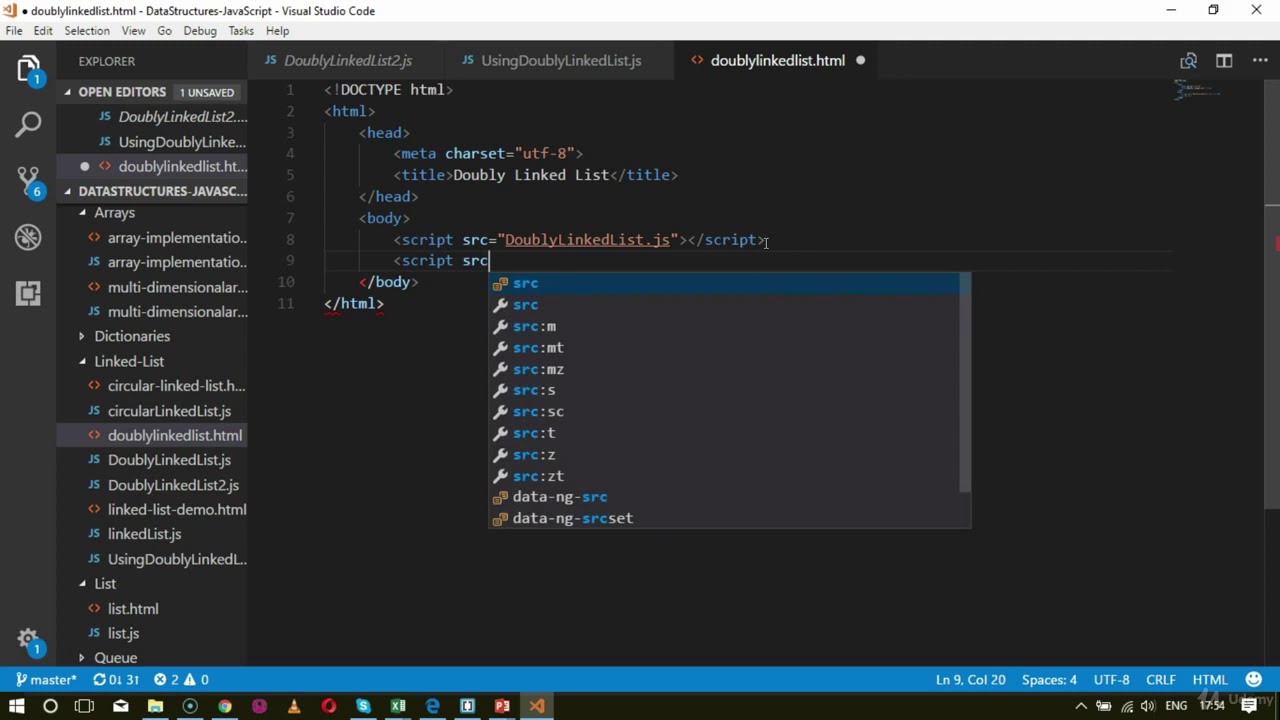Change the UTF-8 encoding setting

[1111, 680]
